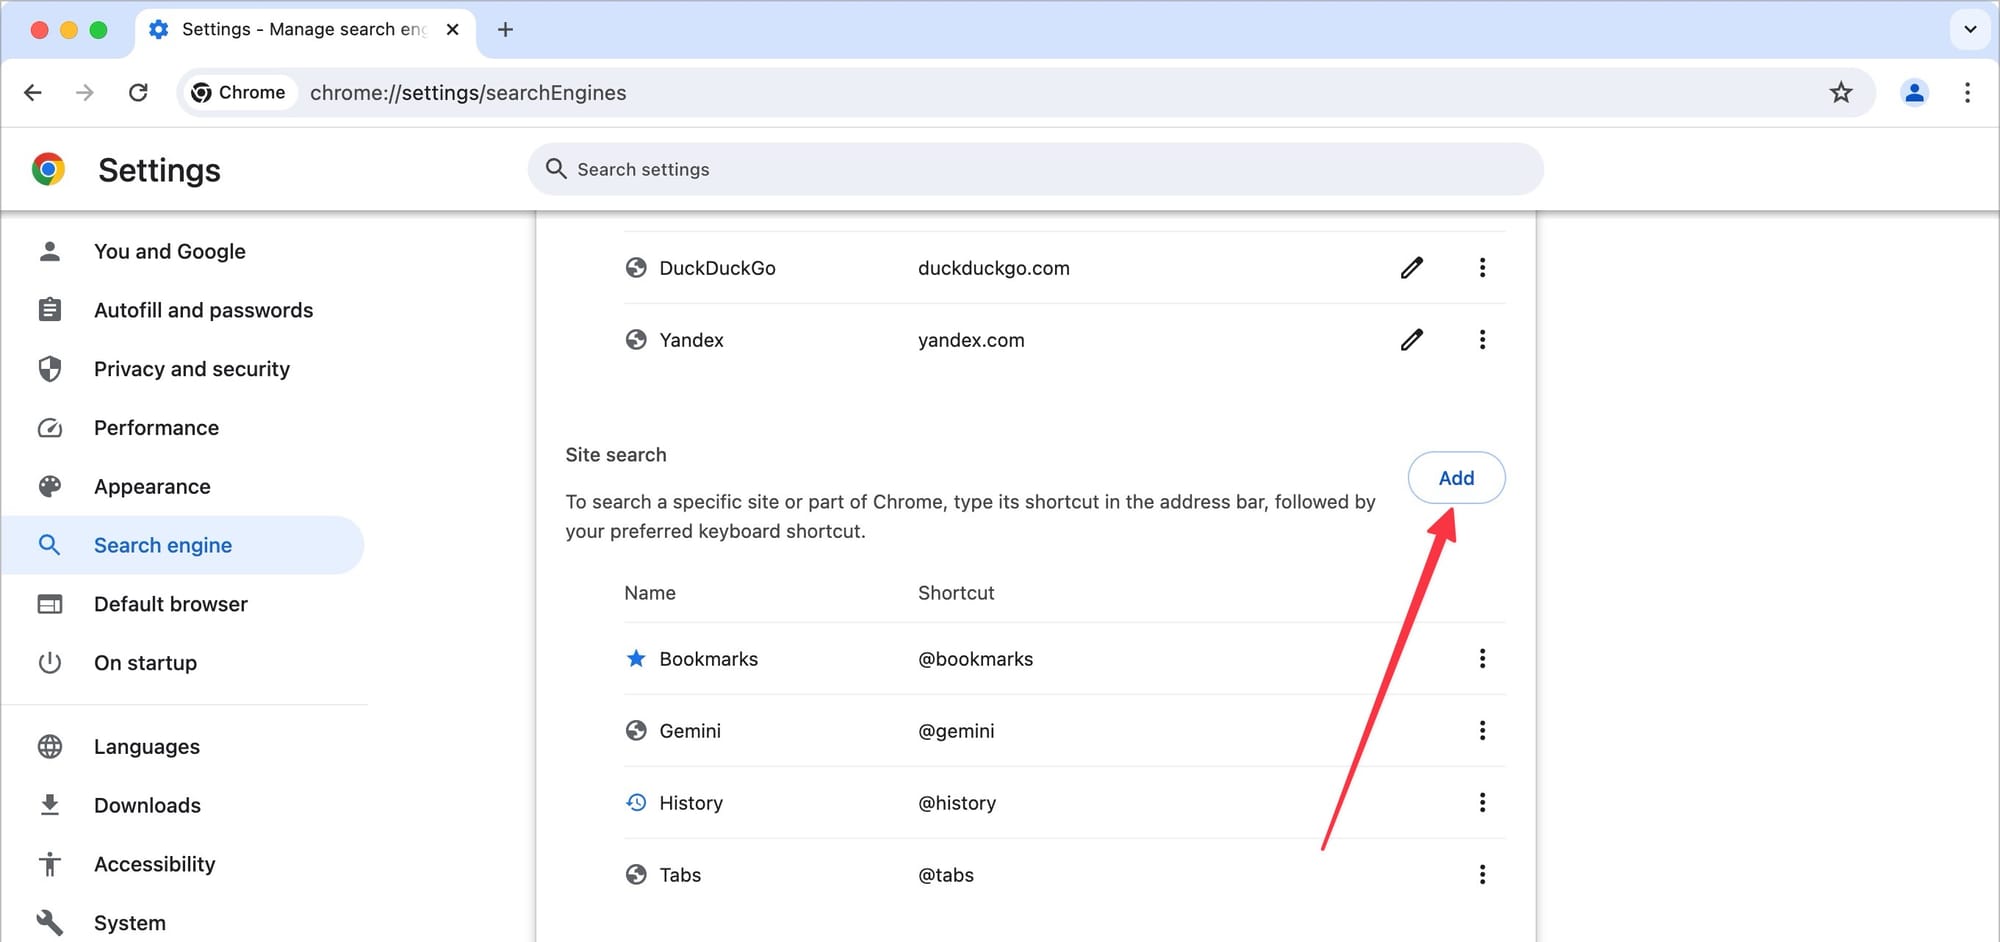Open Downloads settings
This screenshot has width=2000, height=942.
click(x=183, y=805)
